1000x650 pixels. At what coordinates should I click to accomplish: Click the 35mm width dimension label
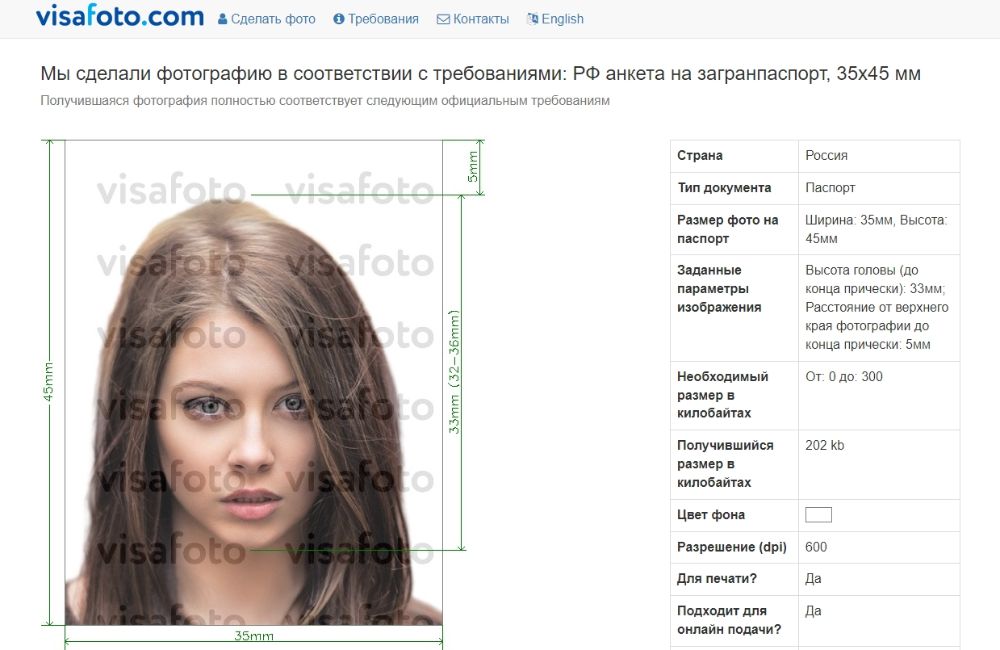tap(254, 635)
